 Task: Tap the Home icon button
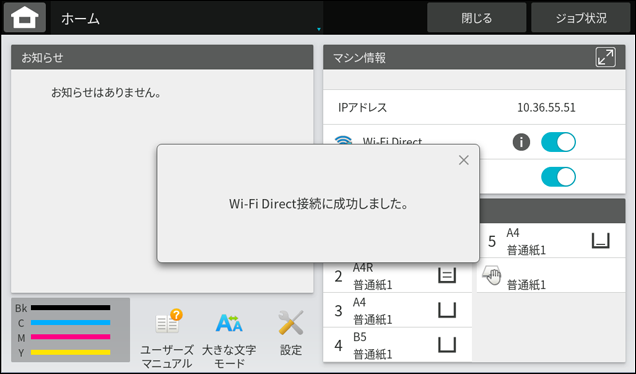click(25, 18)
